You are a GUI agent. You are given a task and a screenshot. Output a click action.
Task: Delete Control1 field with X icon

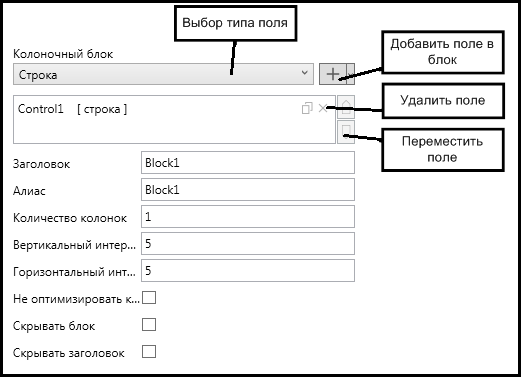pos(323,108)
